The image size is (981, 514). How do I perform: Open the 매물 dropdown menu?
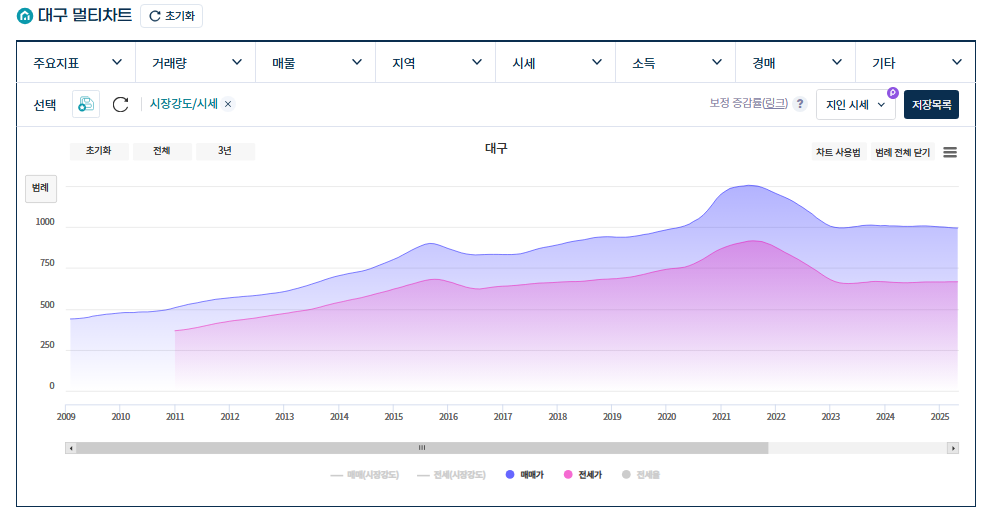316,63
